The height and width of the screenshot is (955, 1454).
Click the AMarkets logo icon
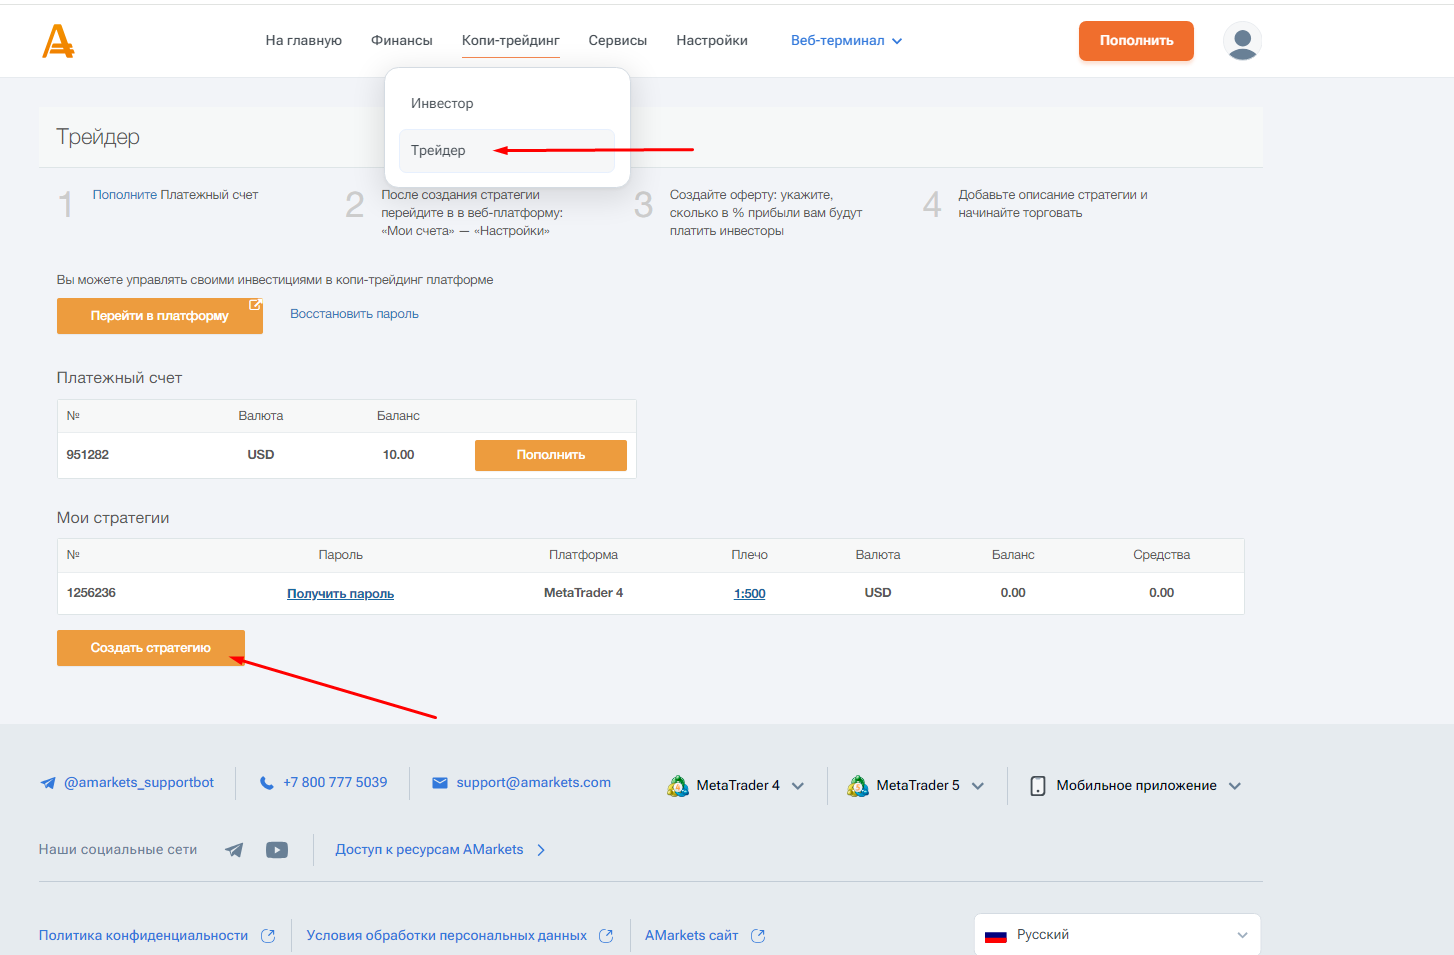(x=58, y=41)
